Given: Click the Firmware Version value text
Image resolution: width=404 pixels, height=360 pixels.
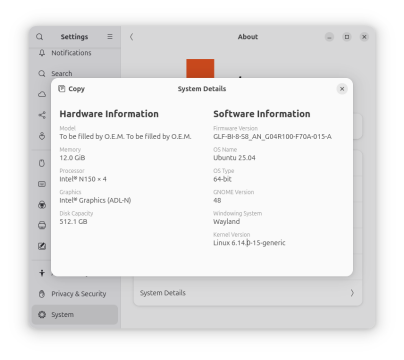Looking at the screenshot, I should coord(272,136).
